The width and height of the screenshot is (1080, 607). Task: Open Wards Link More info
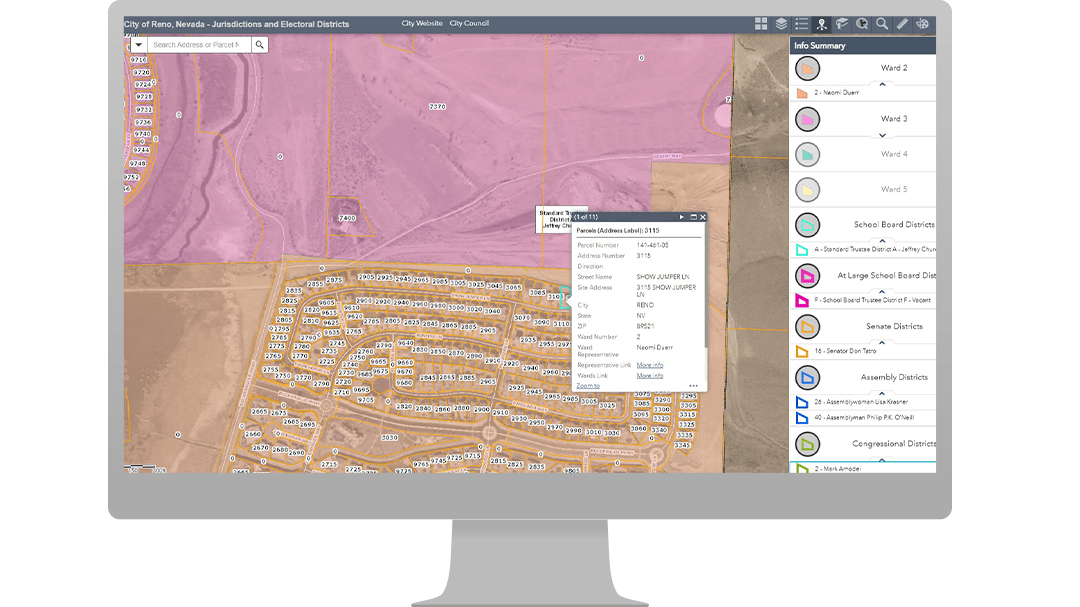coord(650,375)
